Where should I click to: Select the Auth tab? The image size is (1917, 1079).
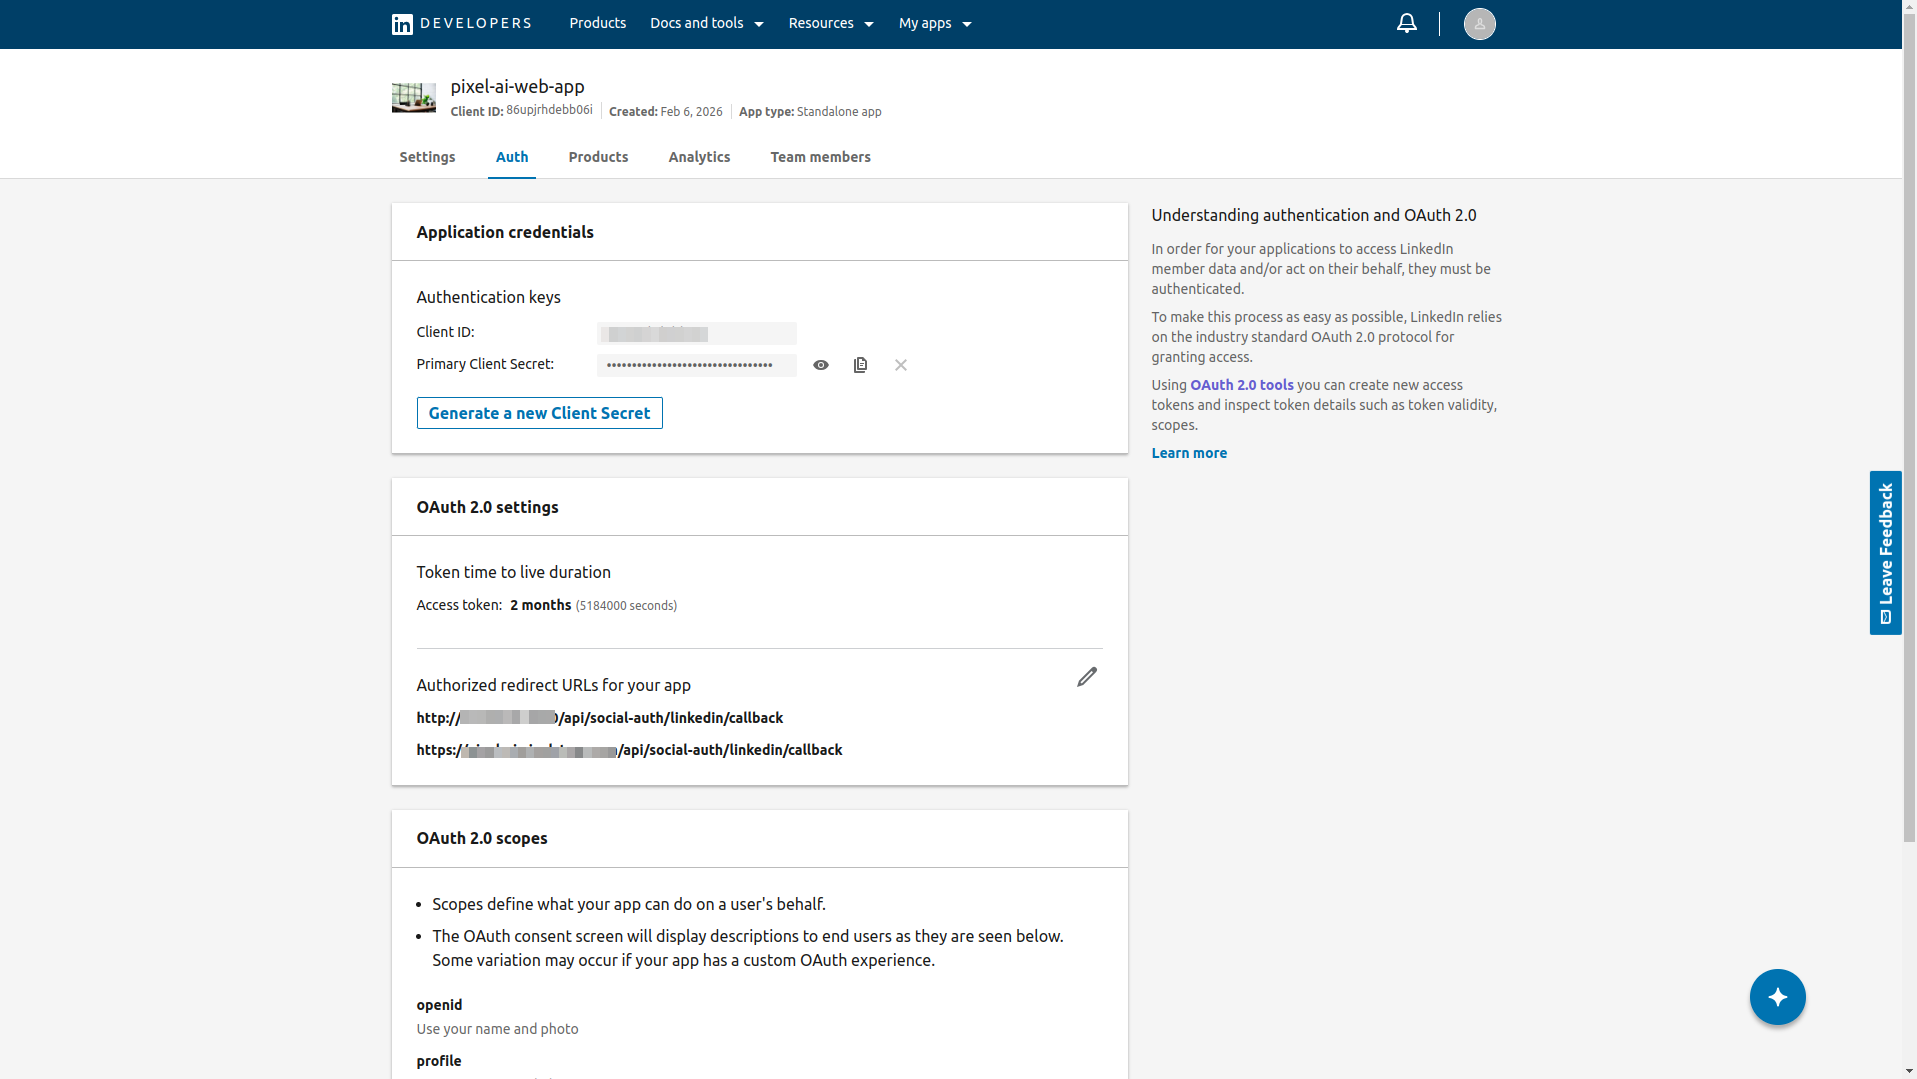[x=512, y=157]
